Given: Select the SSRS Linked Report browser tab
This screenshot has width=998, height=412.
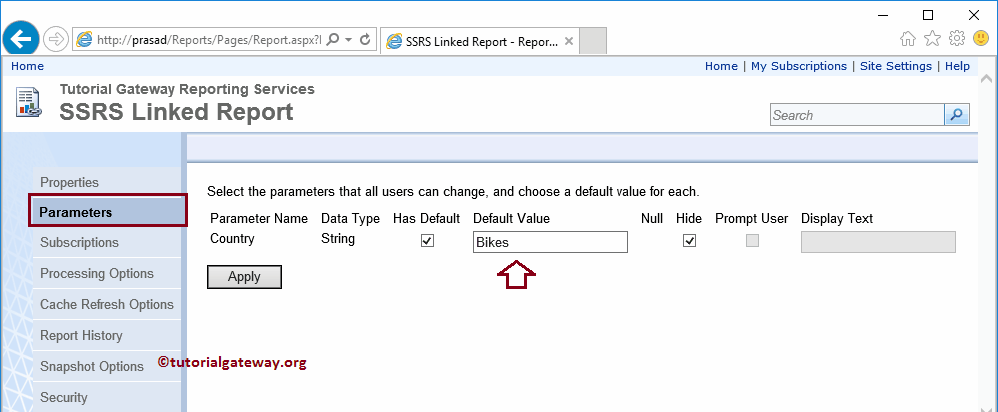Looking at the screenshot, I should tap(480, 41).
